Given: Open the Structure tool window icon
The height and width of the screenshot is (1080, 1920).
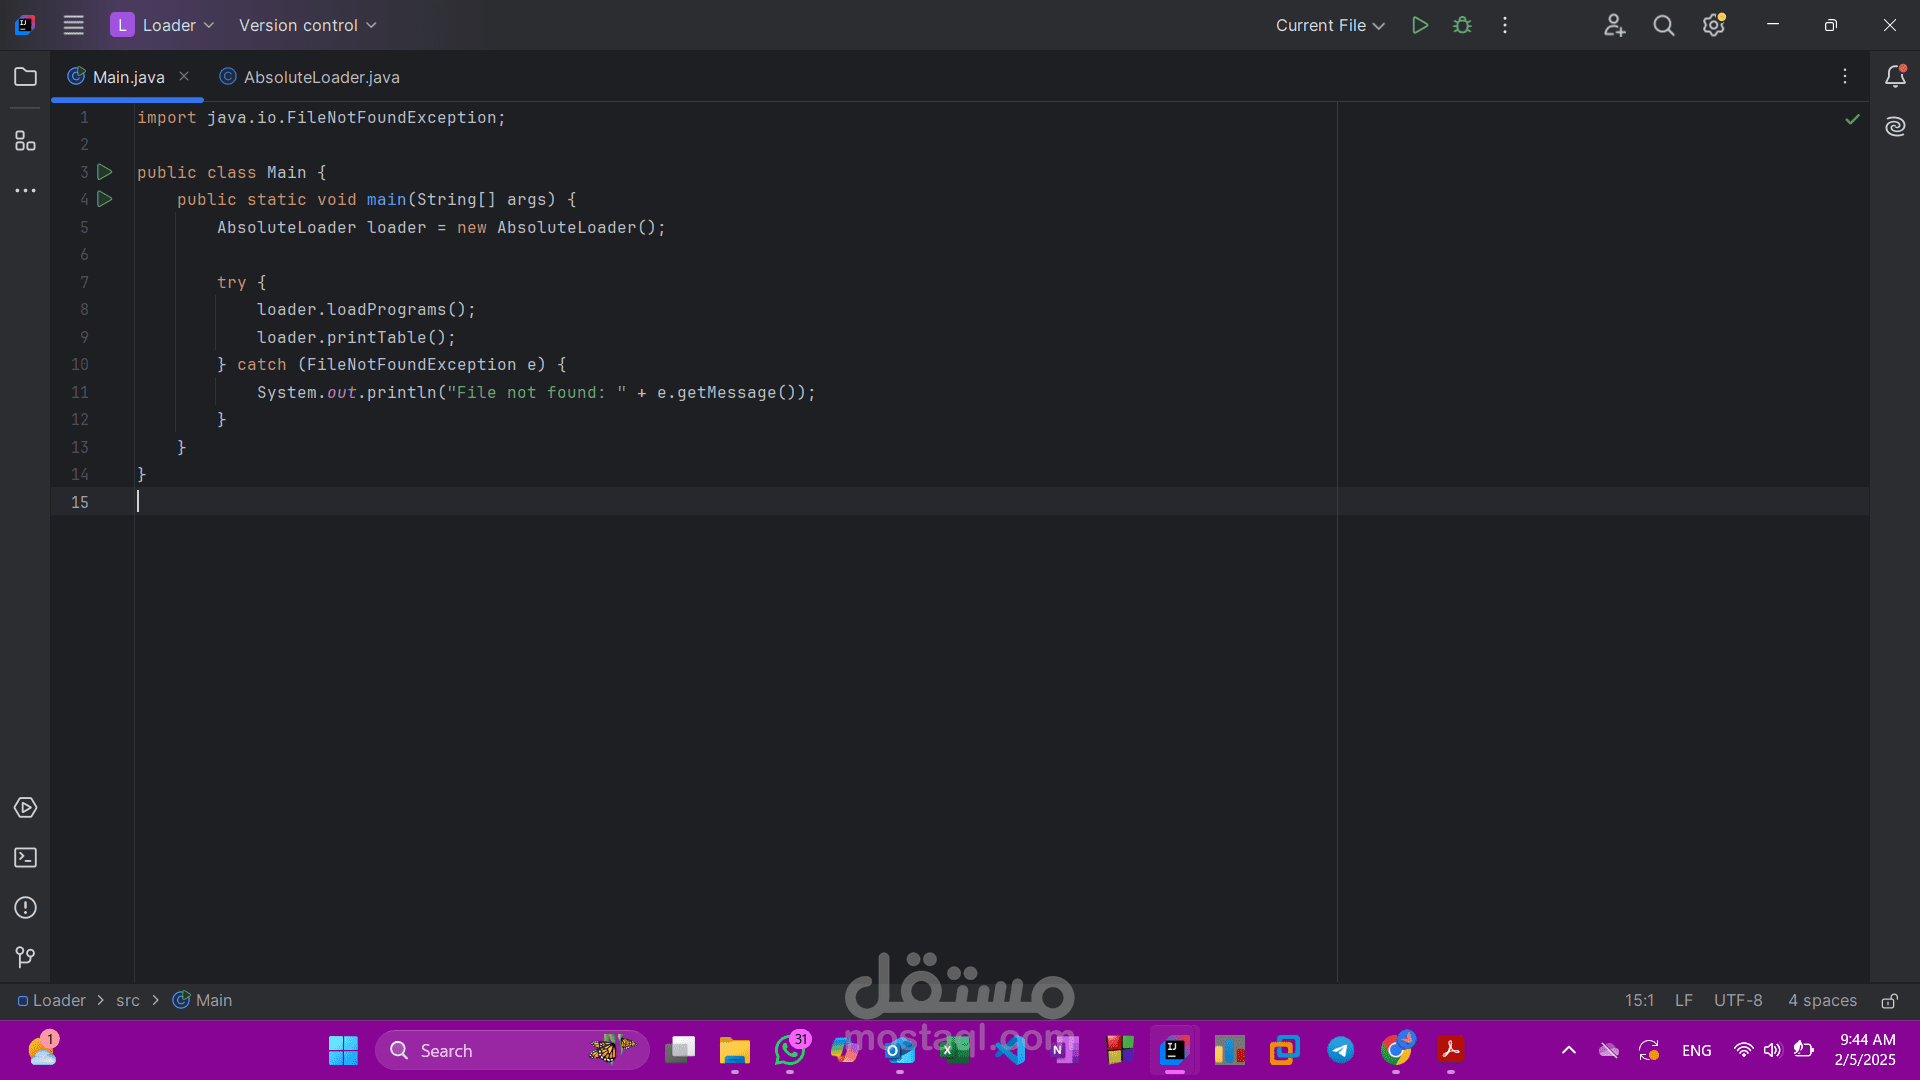Looking at the screenshot, I should 26,141.
